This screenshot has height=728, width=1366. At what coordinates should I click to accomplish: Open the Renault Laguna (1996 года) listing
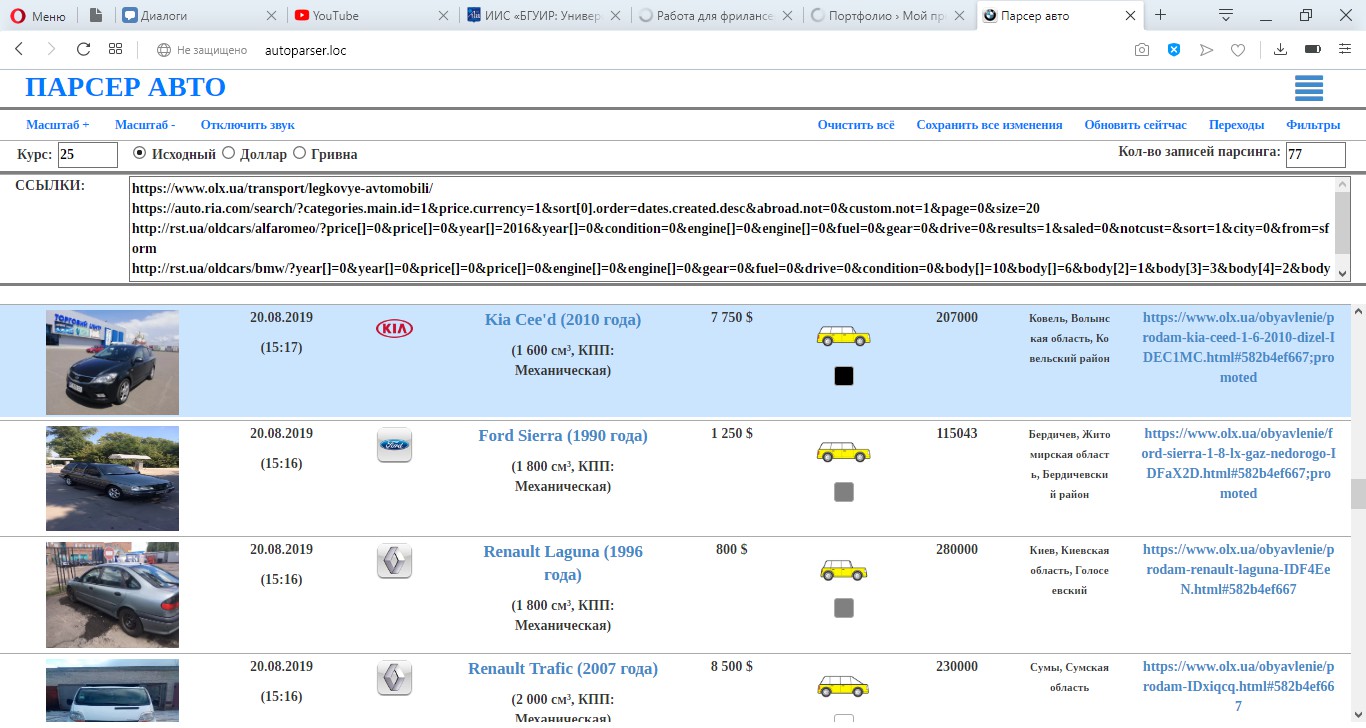pyautogui.click(x=563, y=563)
